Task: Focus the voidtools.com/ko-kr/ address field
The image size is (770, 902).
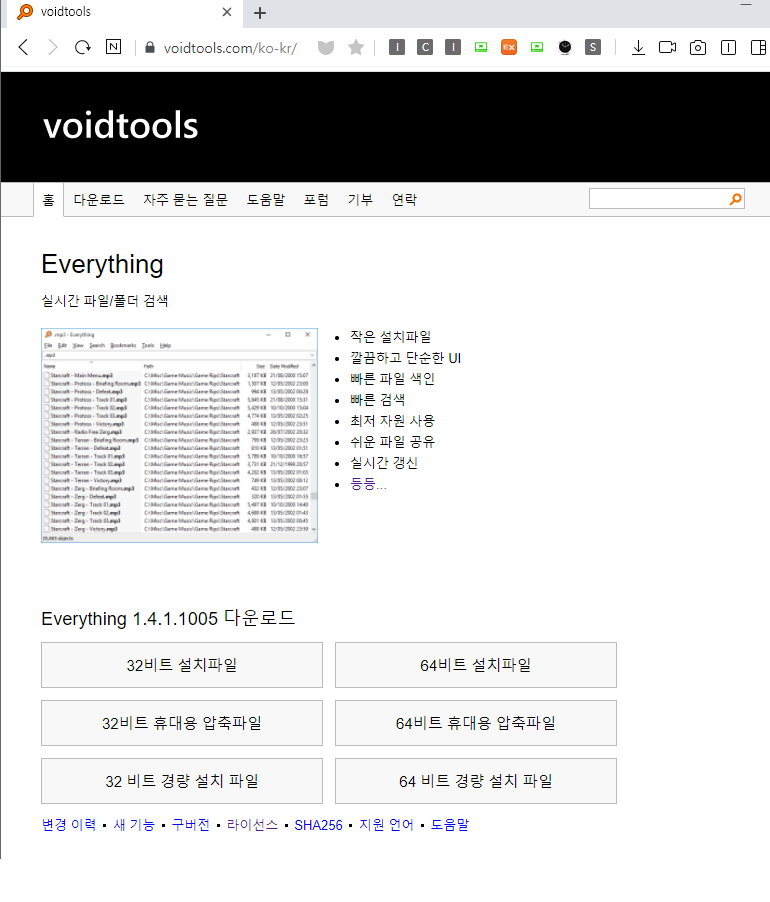Action: point(230,48)
